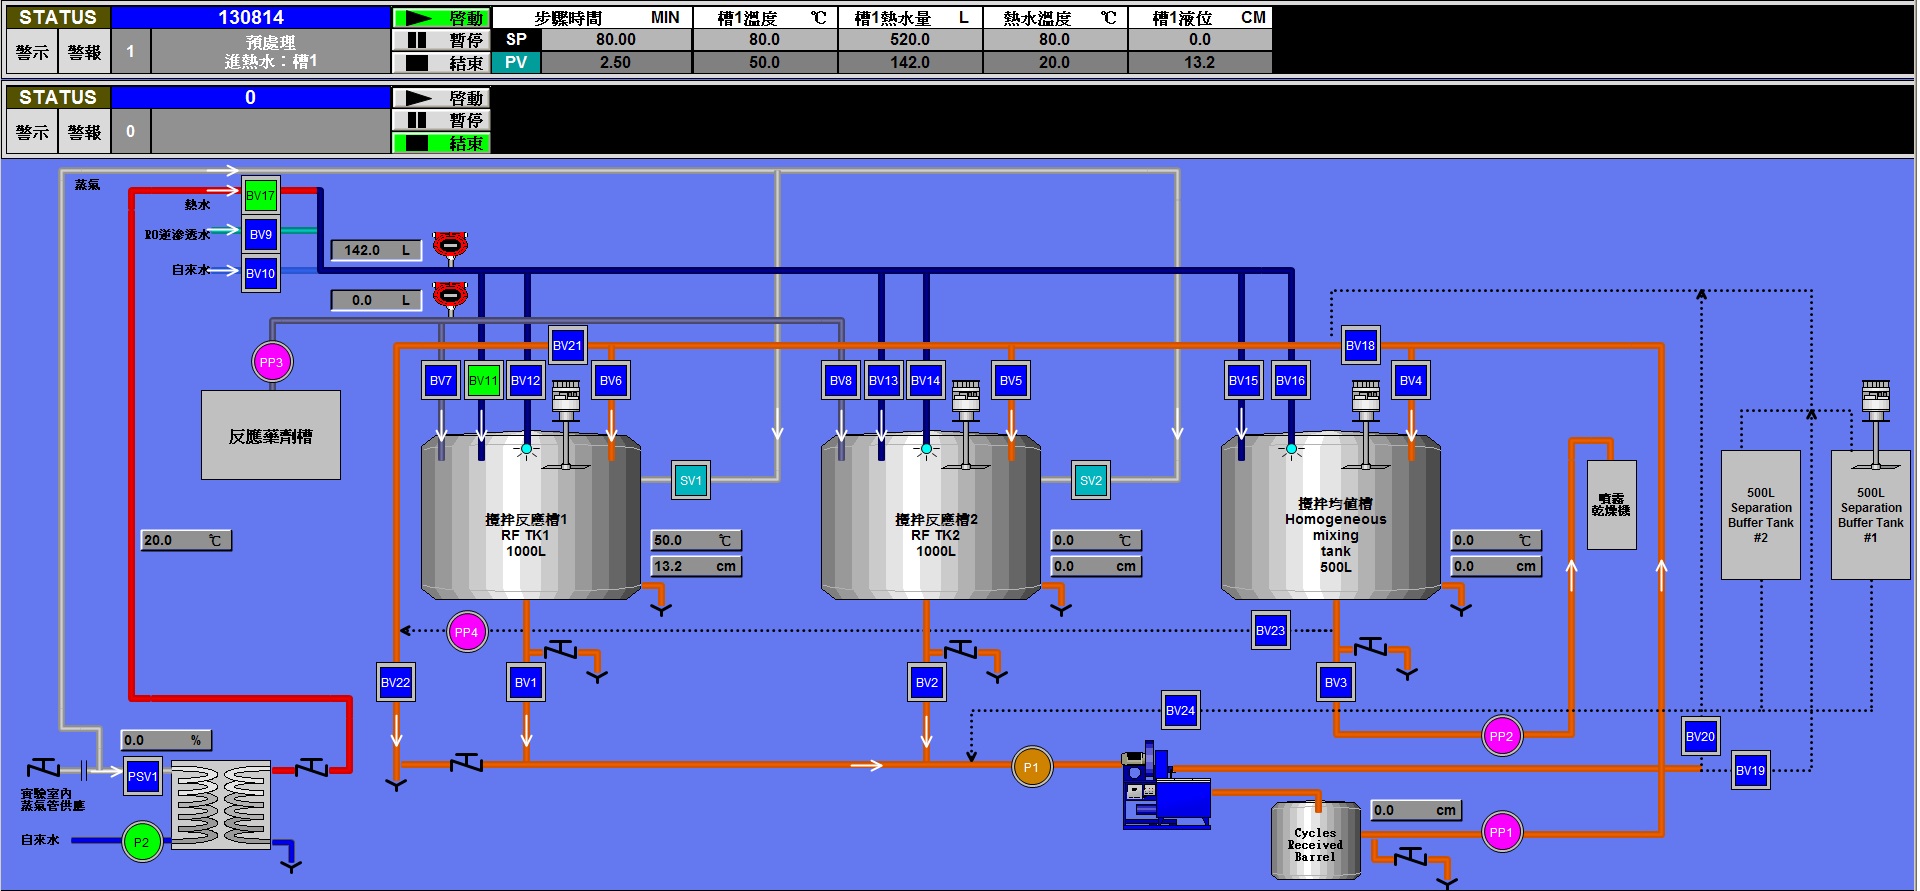Click the PP3 pump icon
The image size is (1920, 891).
pos(271,362)
